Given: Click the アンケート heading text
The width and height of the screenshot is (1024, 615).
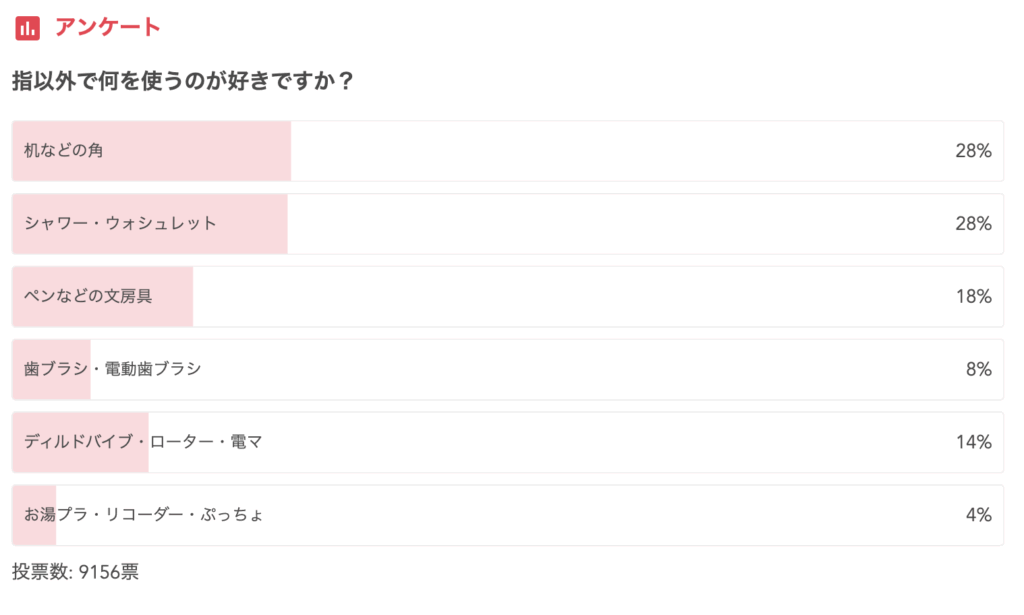Looking at the screenshot, I should pos(108,27).
